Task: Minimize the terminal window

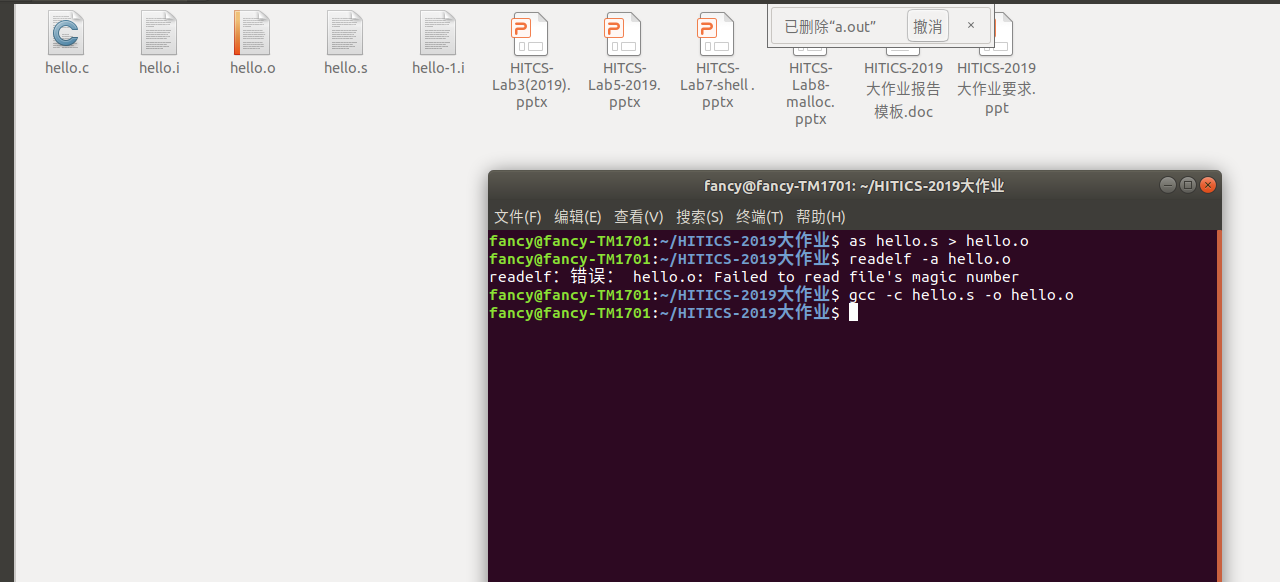Action: (x=1168, y=185)
